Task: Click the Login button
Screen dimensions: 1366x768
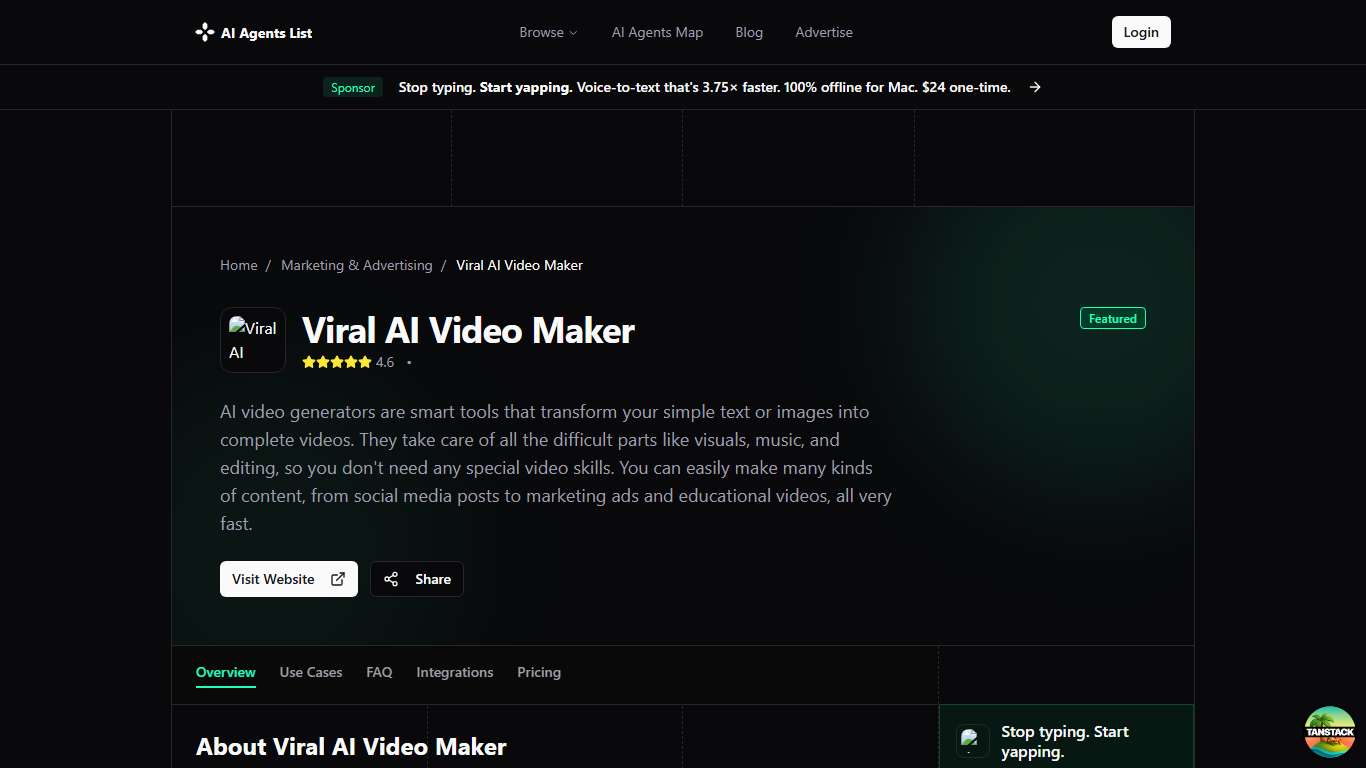Action: click(x=1141, y=31)
